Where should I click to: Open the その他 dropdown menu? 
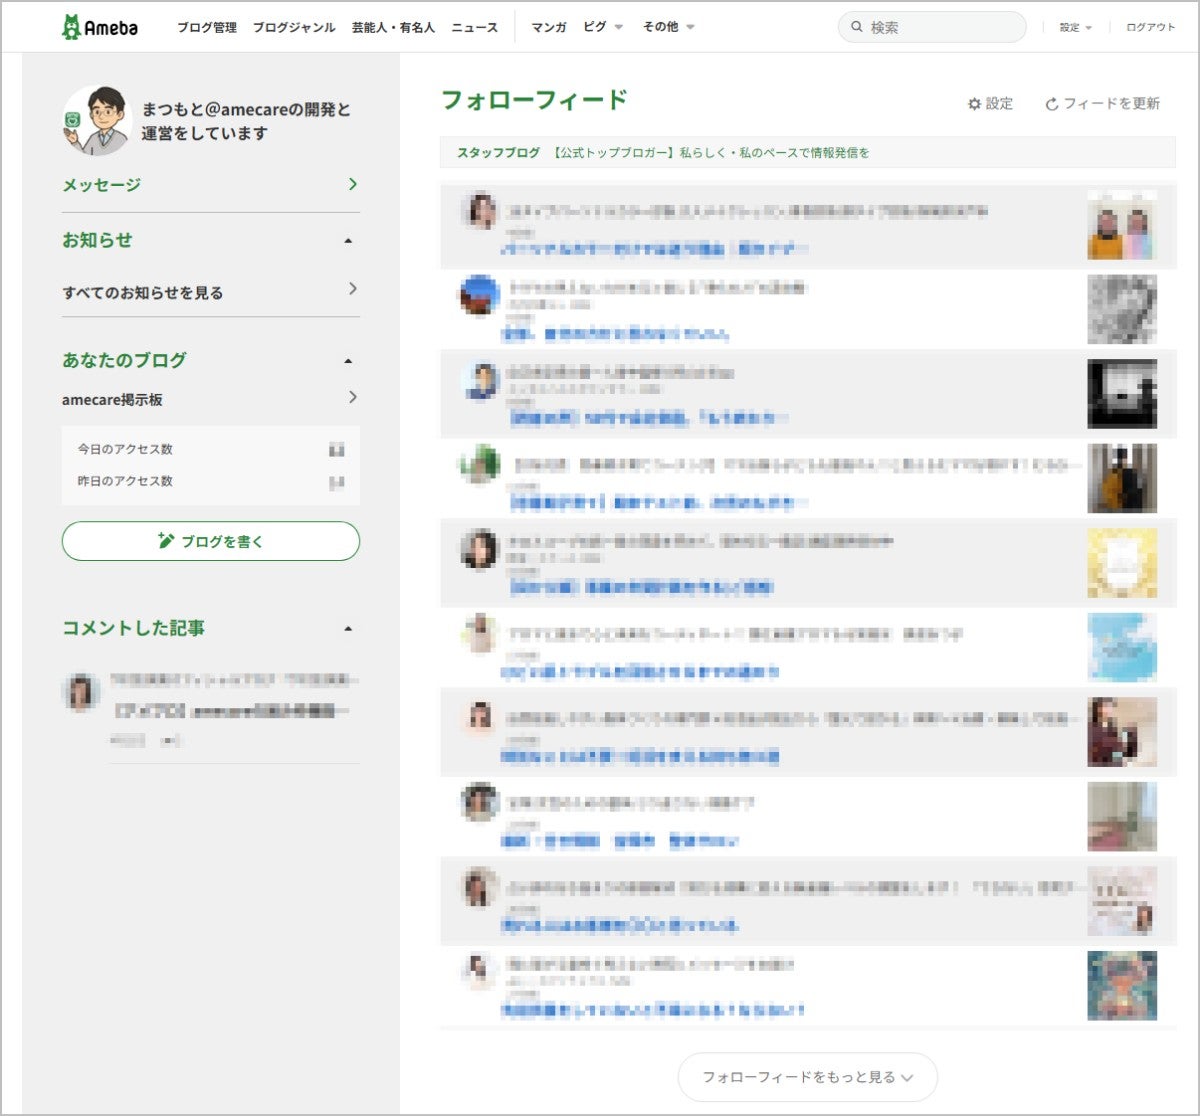point(668,27)
